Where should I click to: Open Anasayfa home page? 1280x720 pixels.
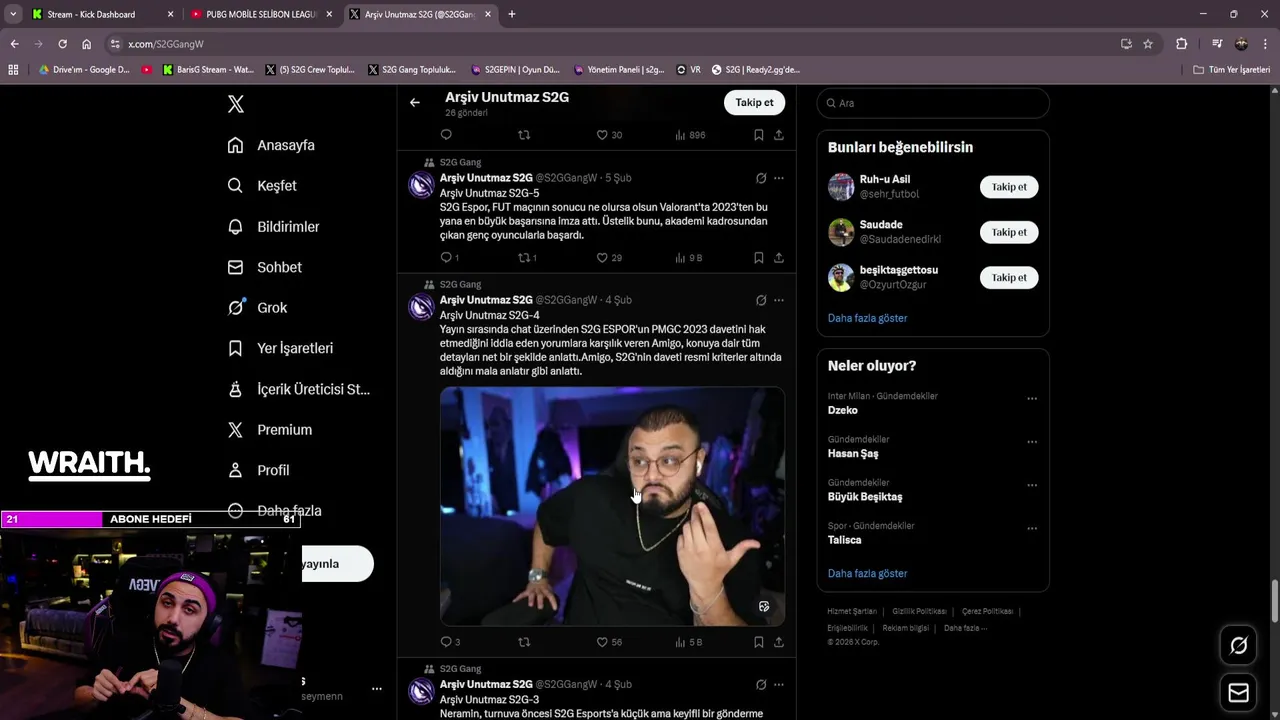pos(271,145)
